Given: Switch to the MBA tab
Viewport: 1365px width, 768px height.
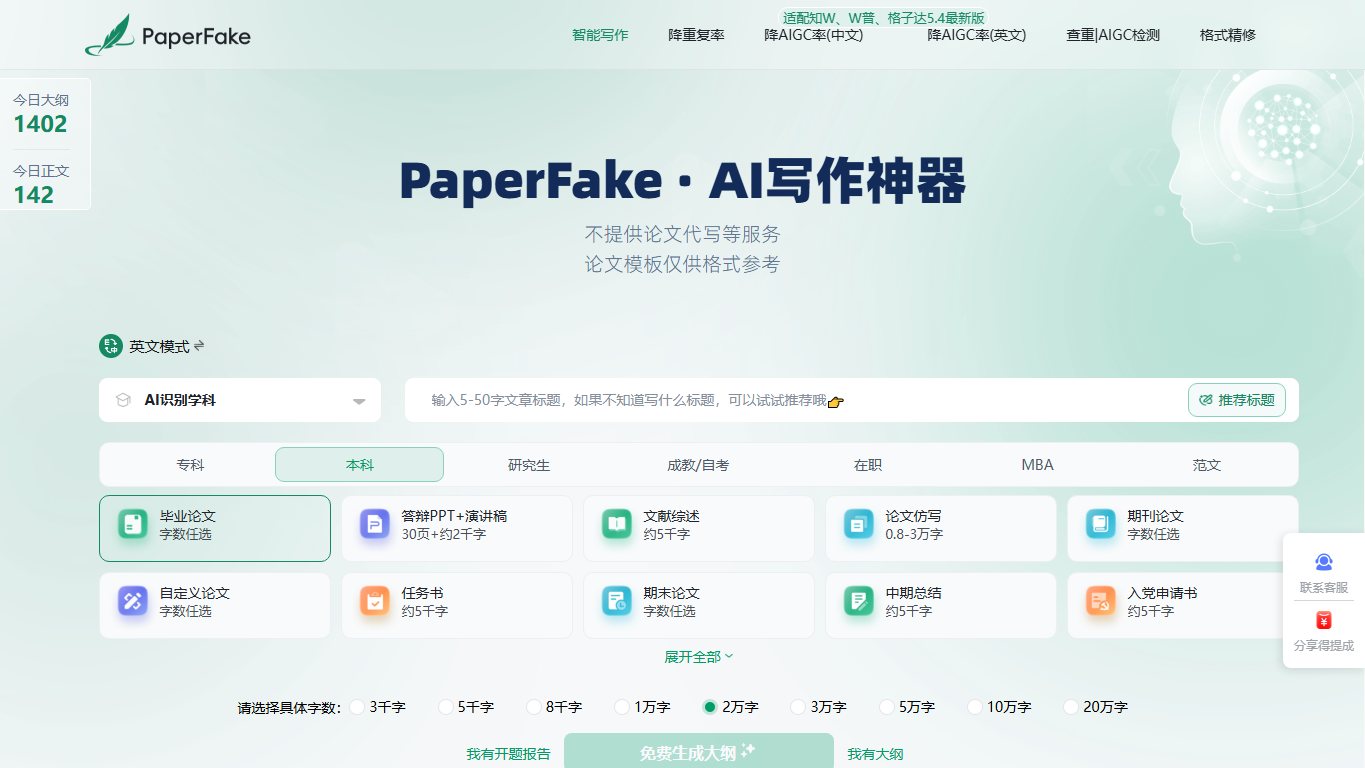Looking at the screenshot, I should (x=1037, y=465).
